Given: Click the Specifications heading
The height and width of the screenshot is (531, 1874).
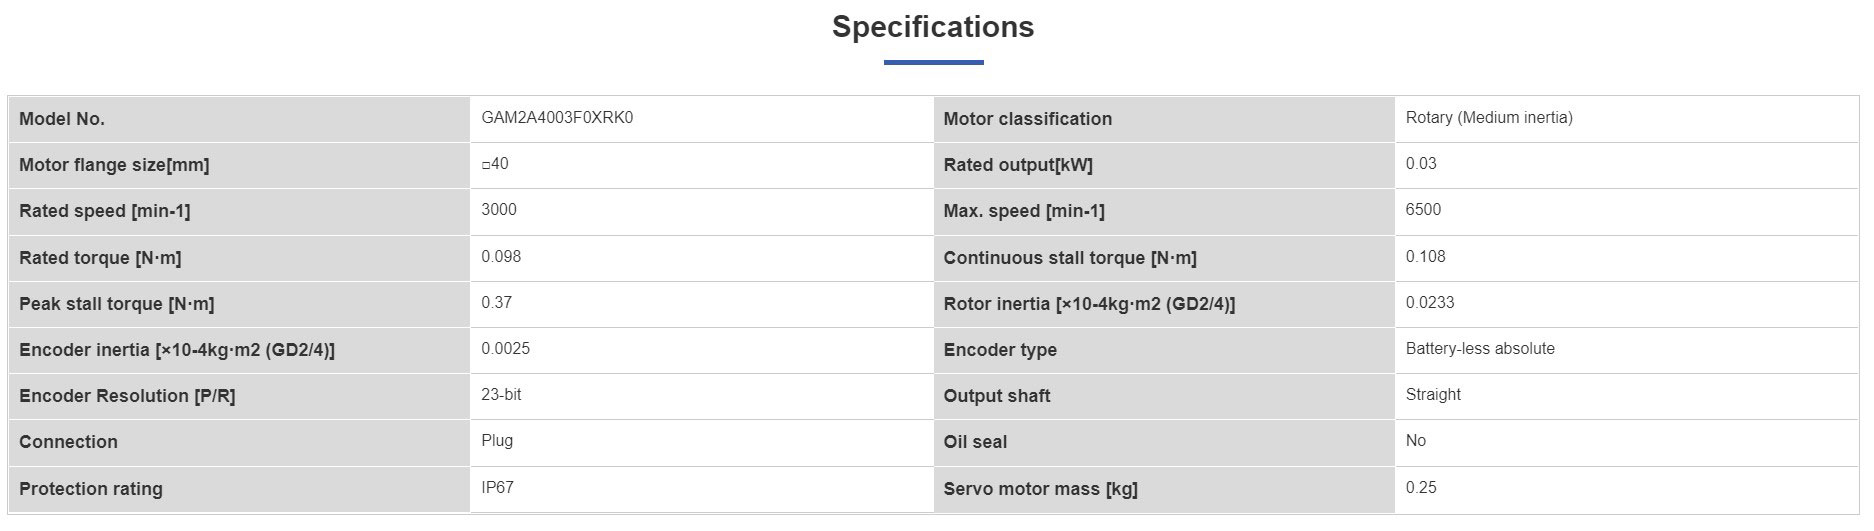Looking at the screenshot, I should 933,26.
